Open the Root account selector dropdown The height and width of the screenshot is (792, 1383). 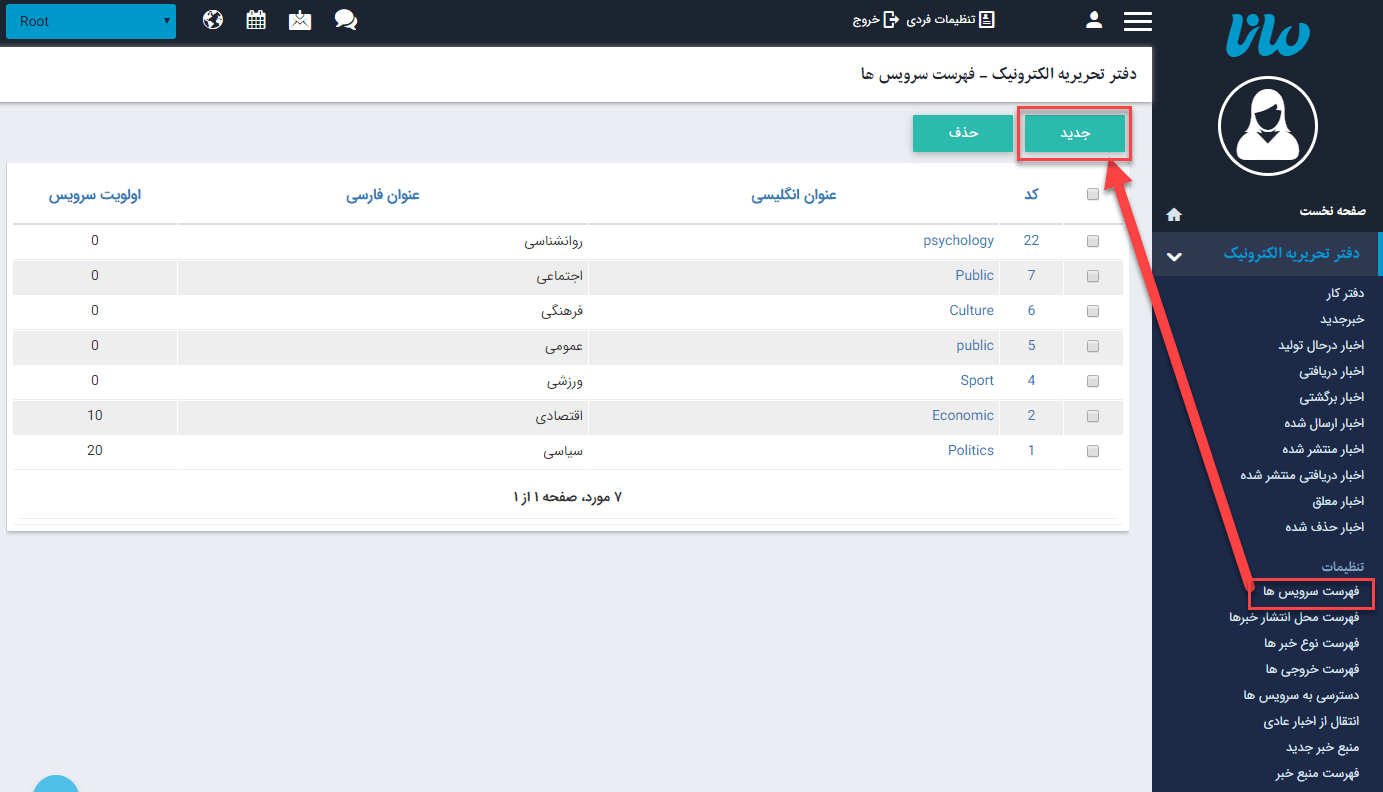click(90, 19)
